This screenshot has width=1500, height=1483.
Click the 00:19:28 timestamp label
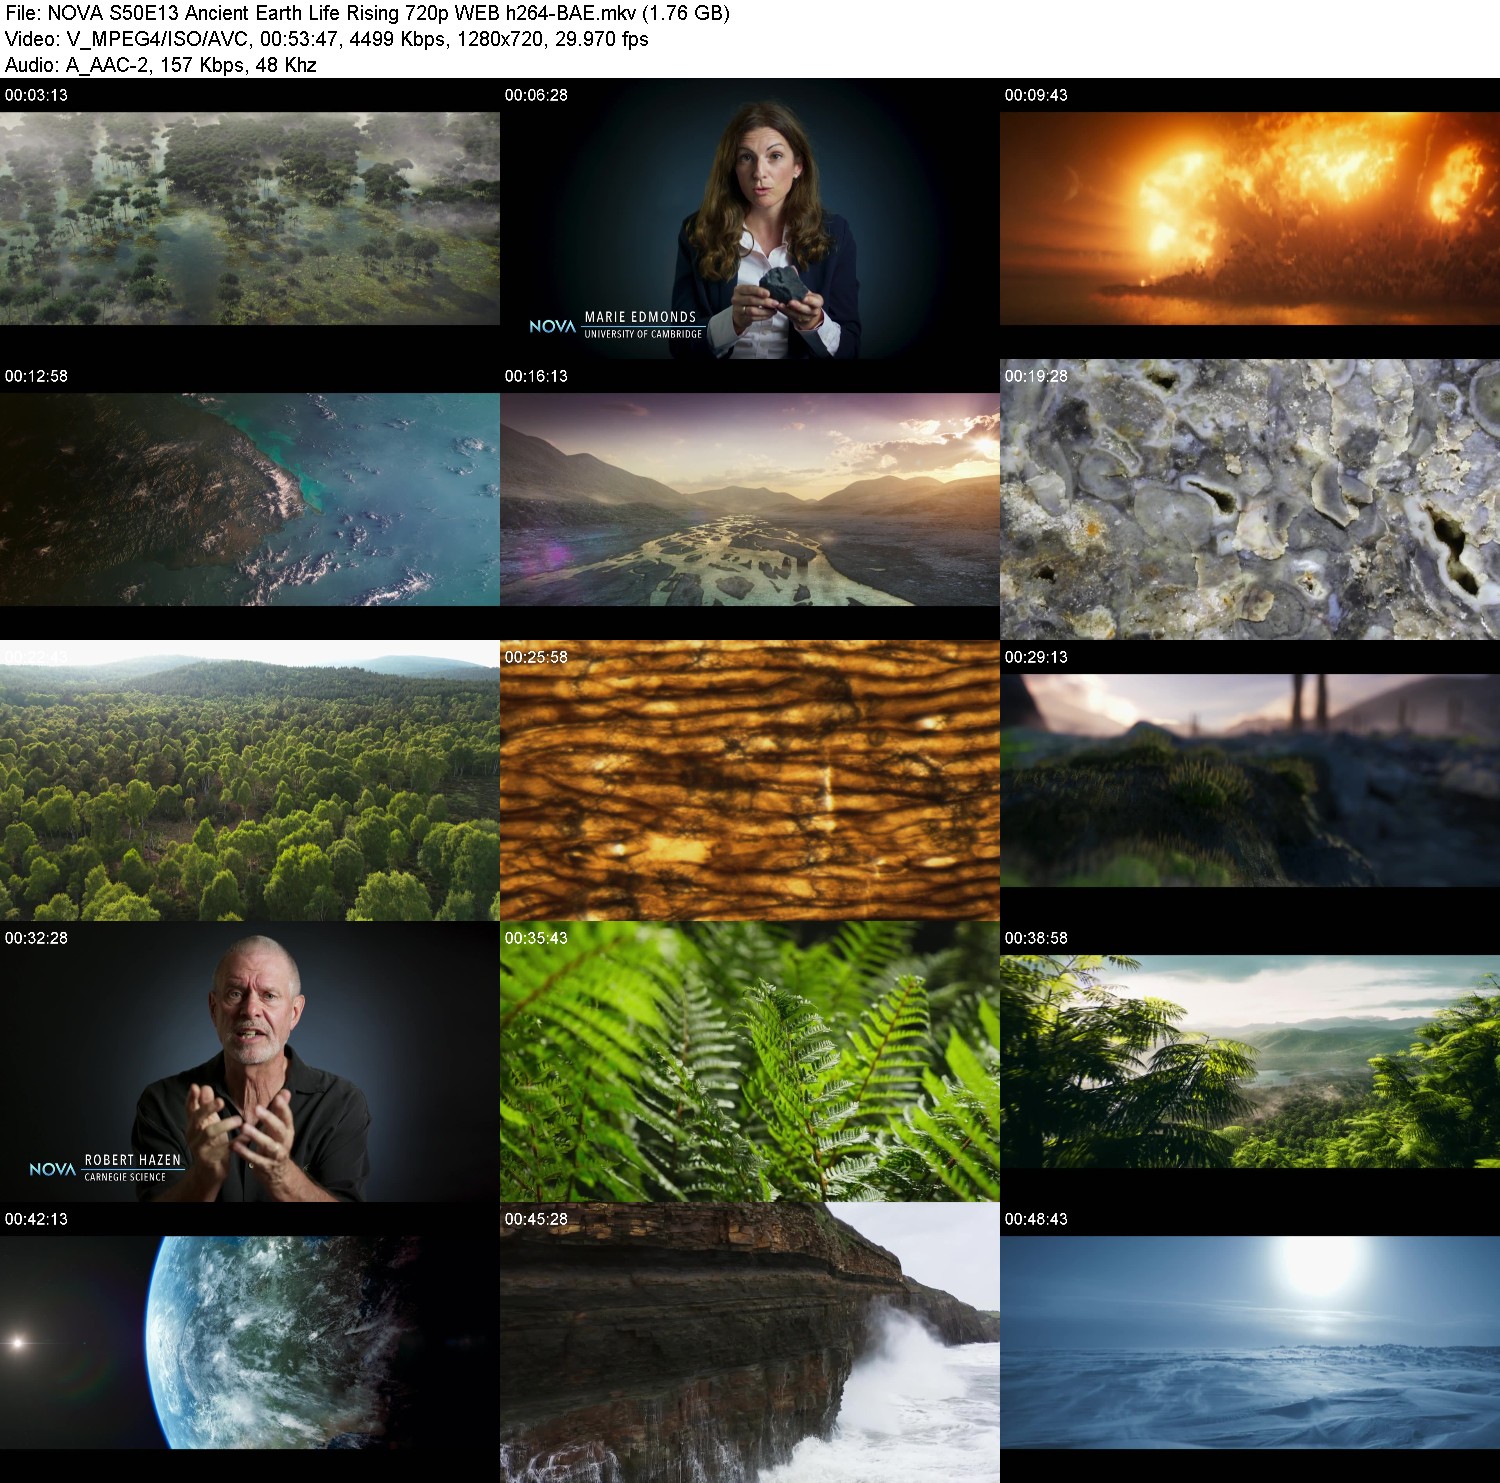point(1036,376)
